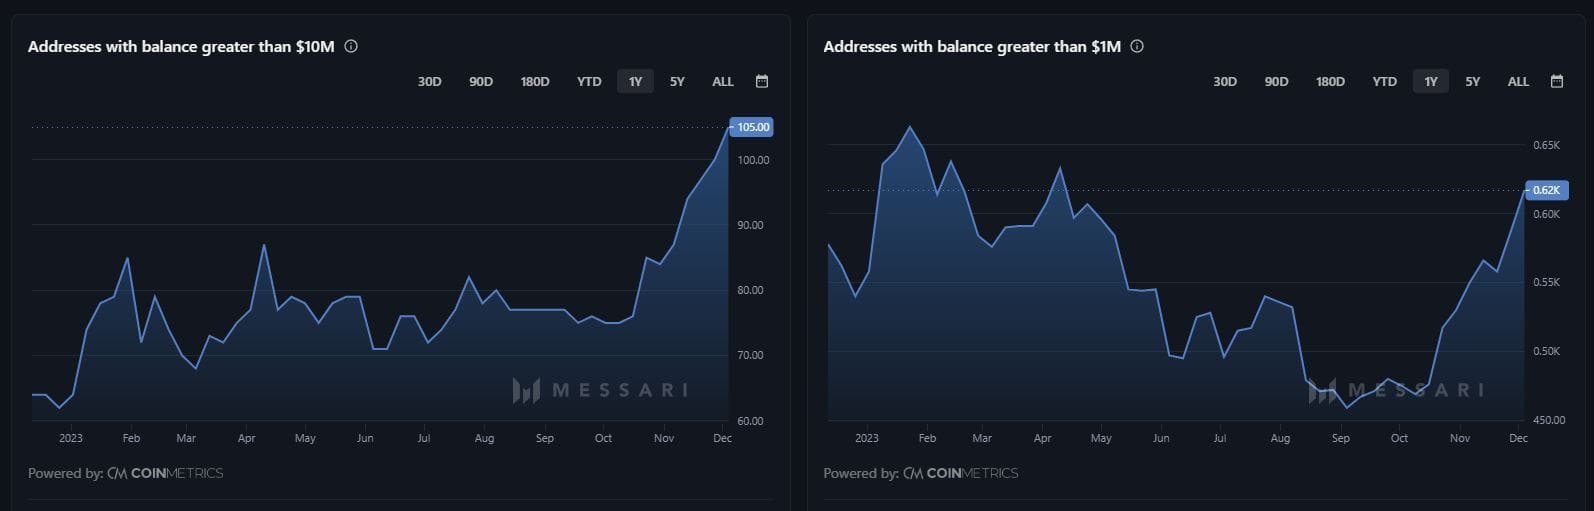Viewport: 1594px width, 511px height.
Task: Show ALL time range on $10M chart
Action: tap(723, 82)
